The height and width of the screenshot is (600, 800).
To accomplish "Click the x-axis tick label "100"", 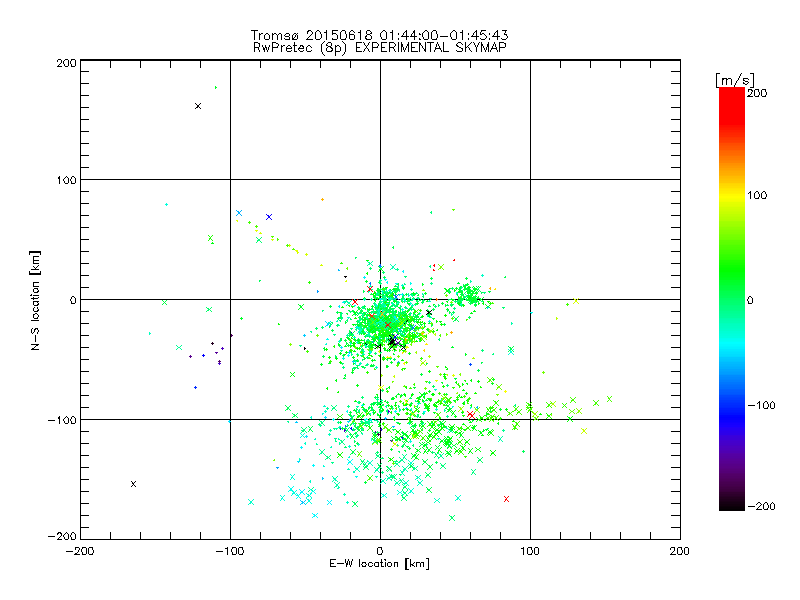I will (530, 551).
